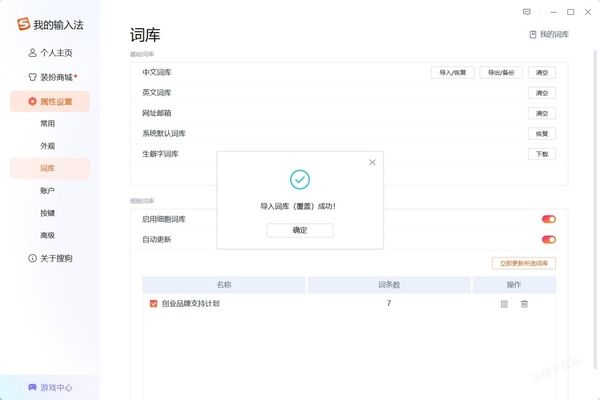Delete 创业品牌支持计划 with trash icon
Screen dimensions: 600x400
coord(524,303)
